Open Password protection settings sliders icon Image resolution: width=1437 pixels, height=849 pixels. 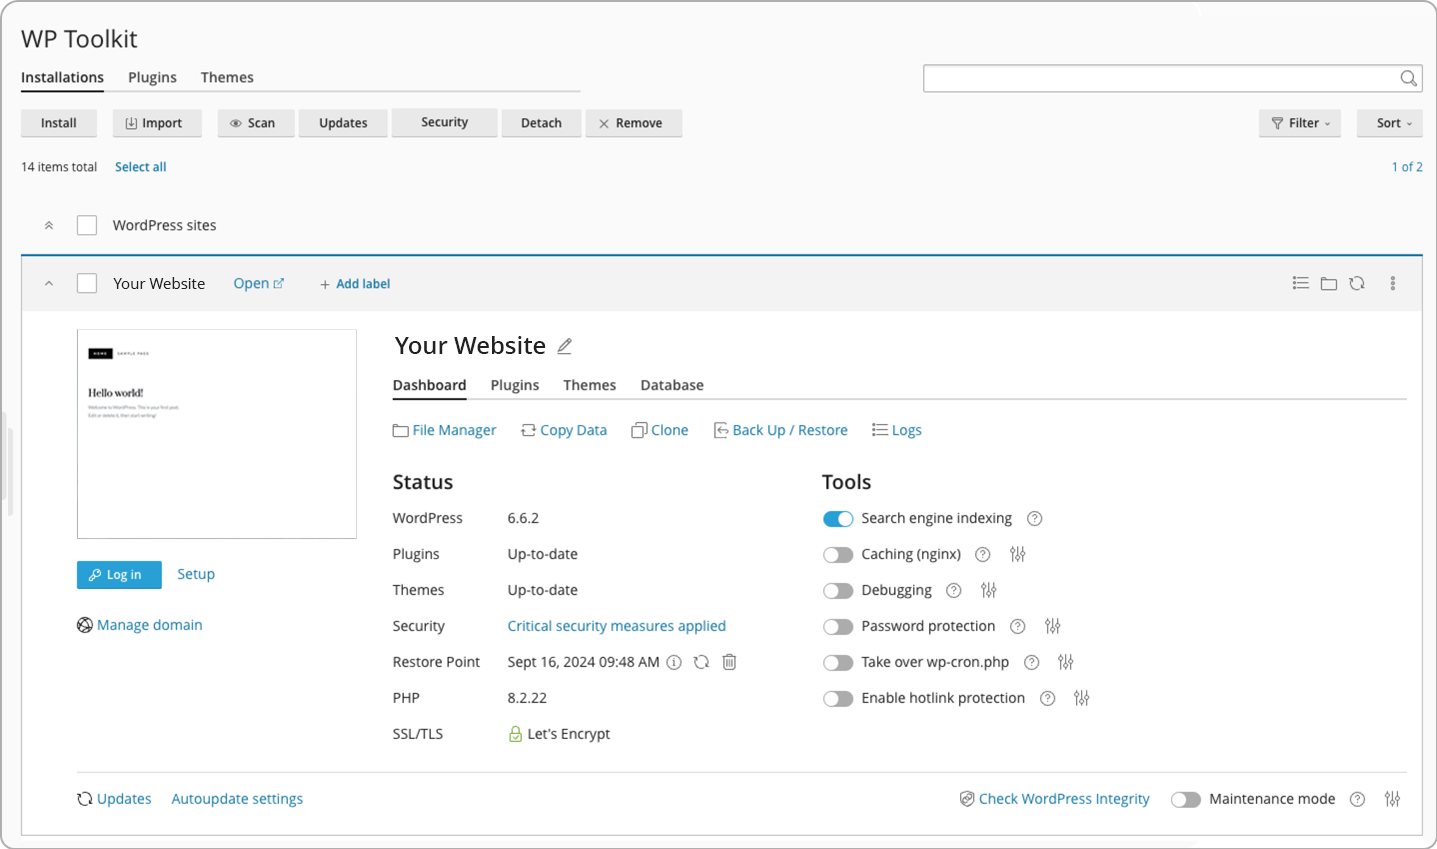1052,626
